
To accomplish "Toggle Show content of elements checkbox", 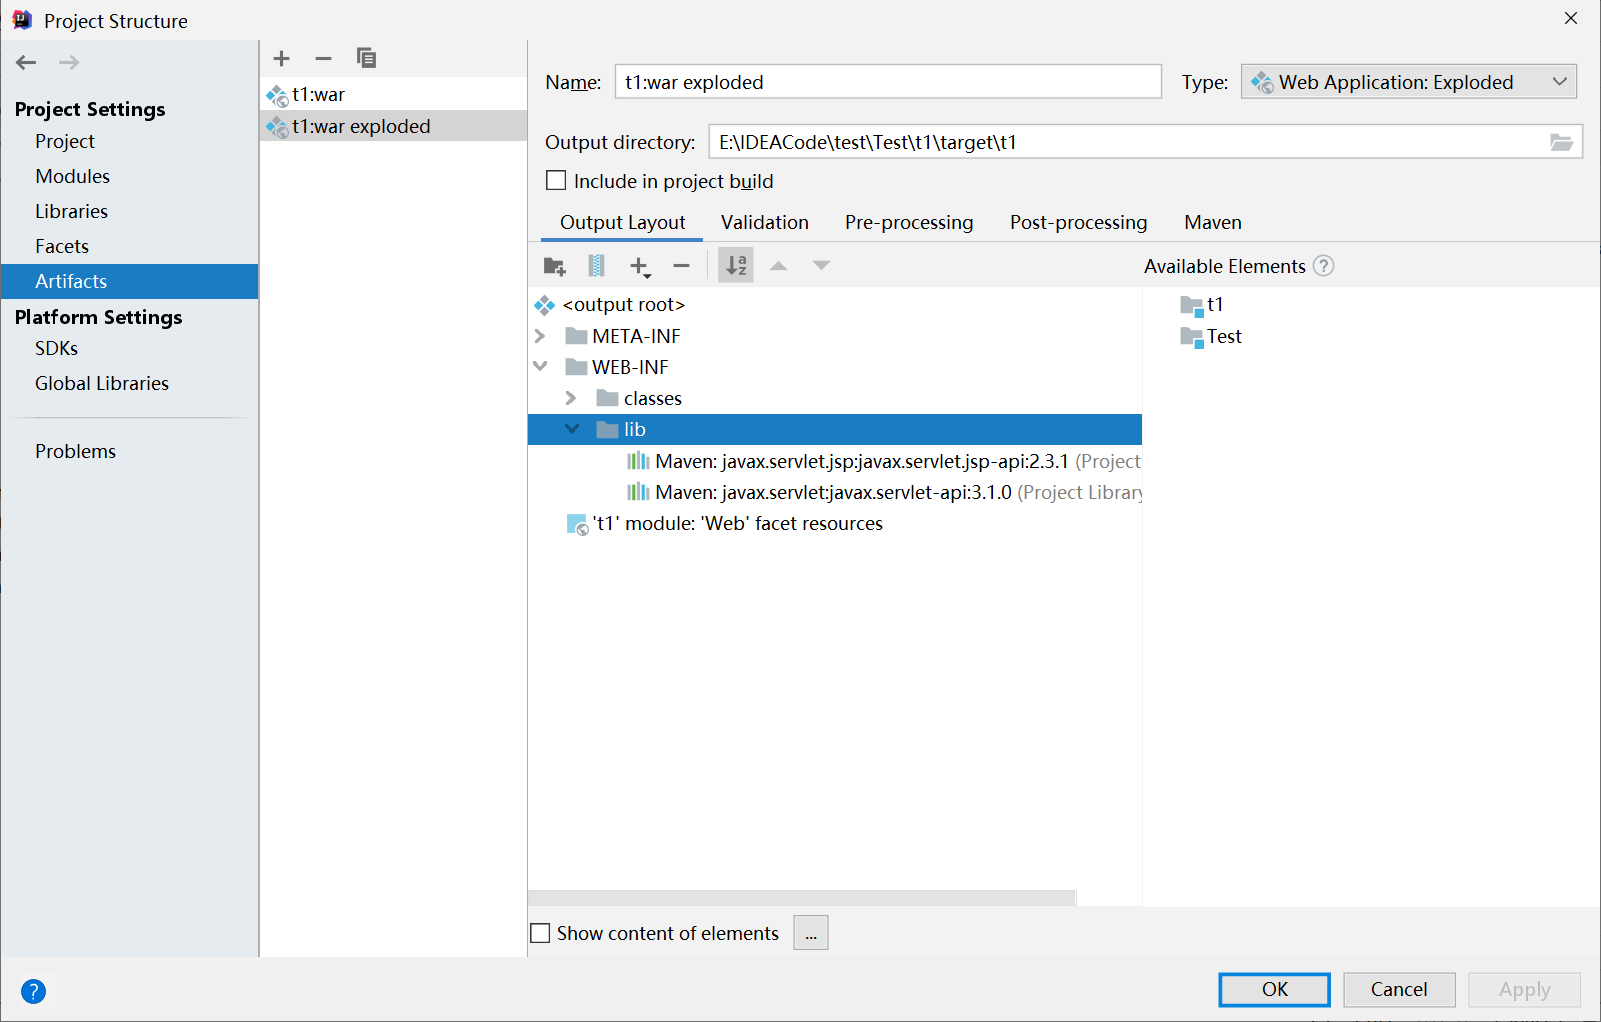I will [x=540, y=933].
